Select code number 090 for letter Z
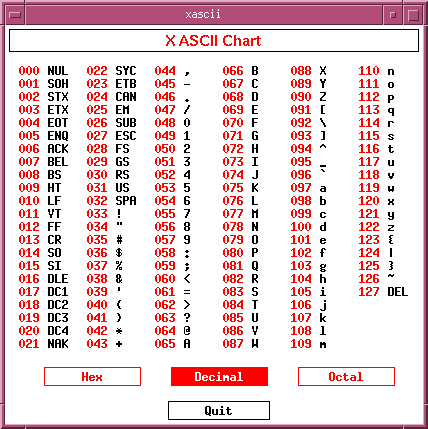The width and height of the screenshot is (428, 429). 301,97
